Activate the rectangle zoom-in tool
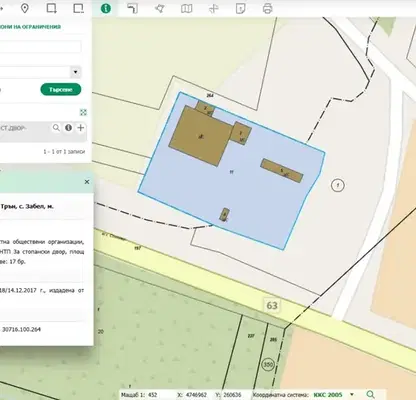Image resolution: width=416 pixels, height=400 pixels. pos(51,8)
